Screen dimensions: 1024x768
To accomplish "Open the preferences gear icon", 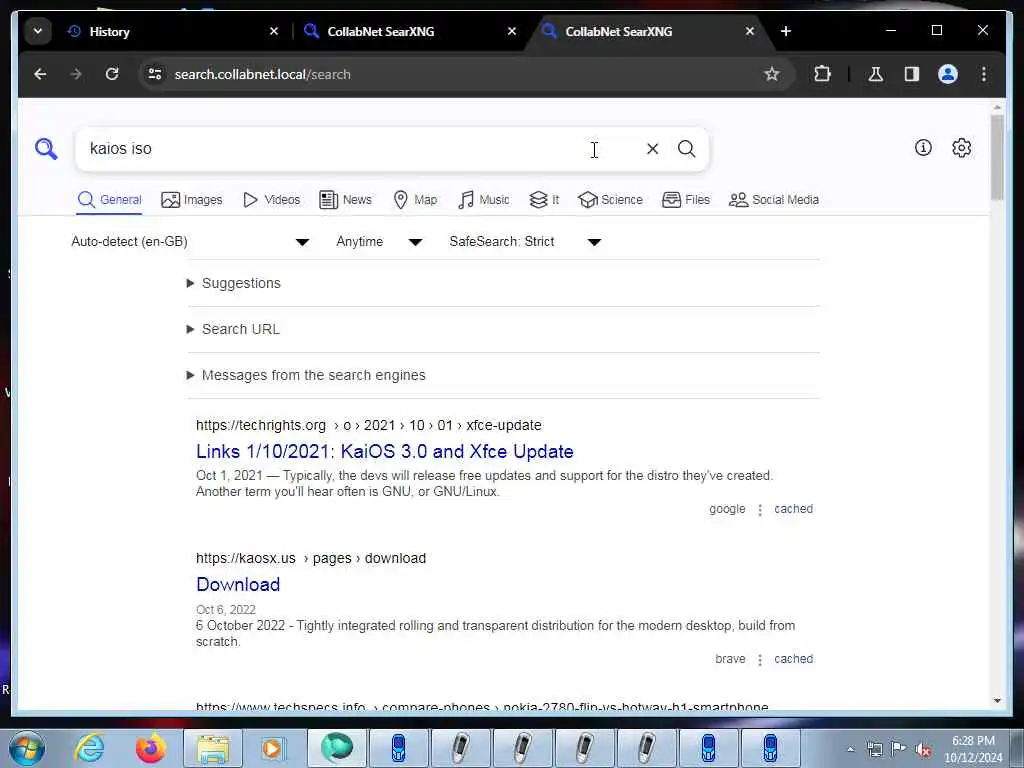I will (961, 148).
